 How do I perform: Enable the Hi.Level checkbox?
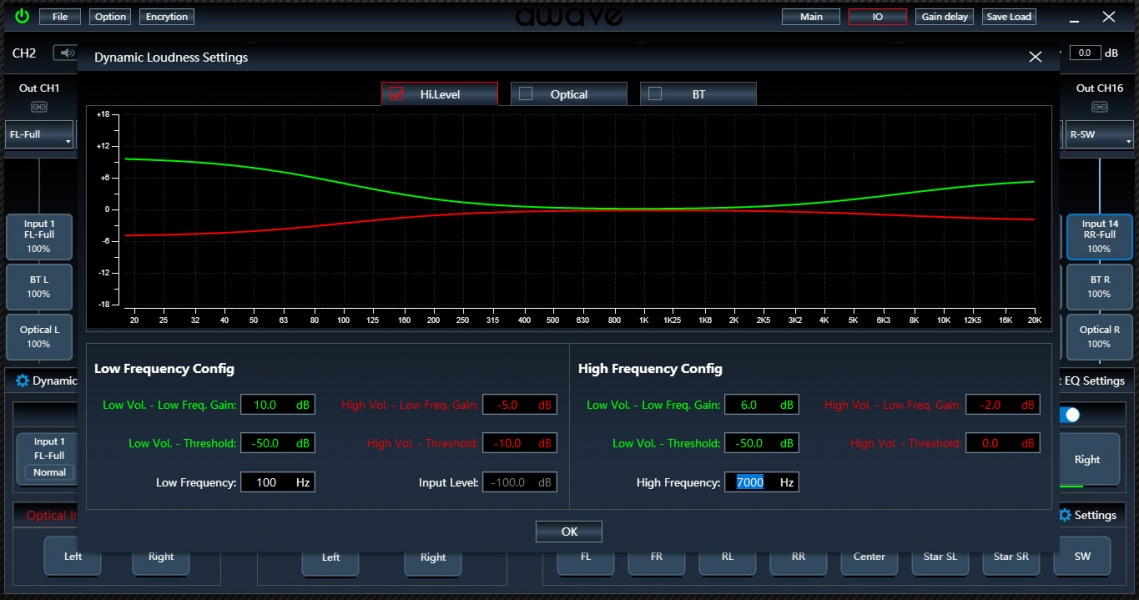(397, 94)
